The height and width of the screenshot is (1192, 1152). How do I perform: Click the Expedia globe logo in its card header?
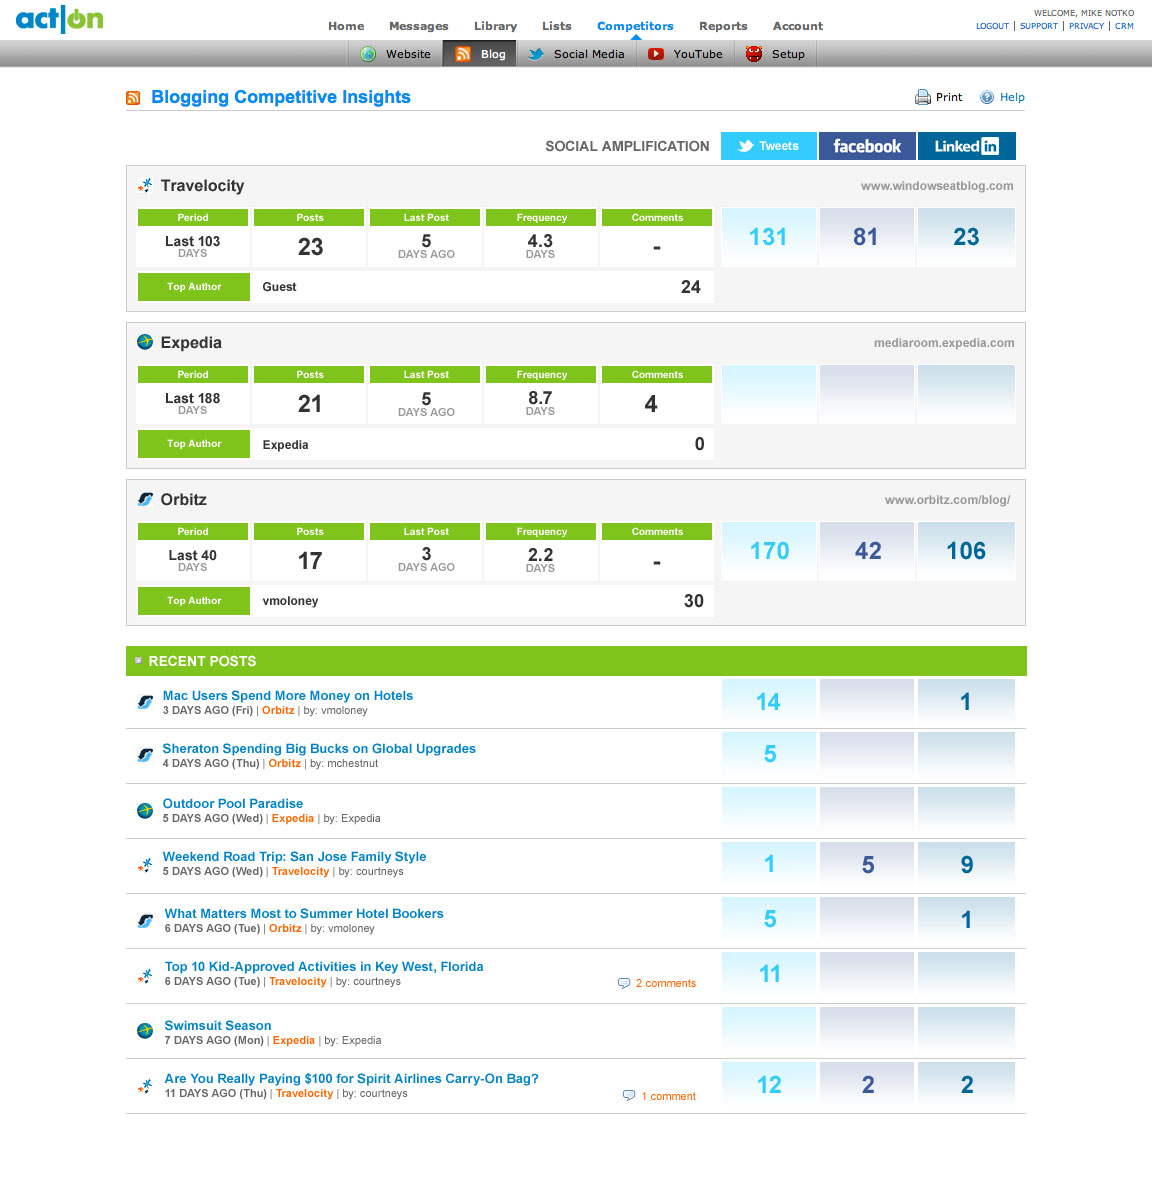pyautogui.click(x=145, y=342)
